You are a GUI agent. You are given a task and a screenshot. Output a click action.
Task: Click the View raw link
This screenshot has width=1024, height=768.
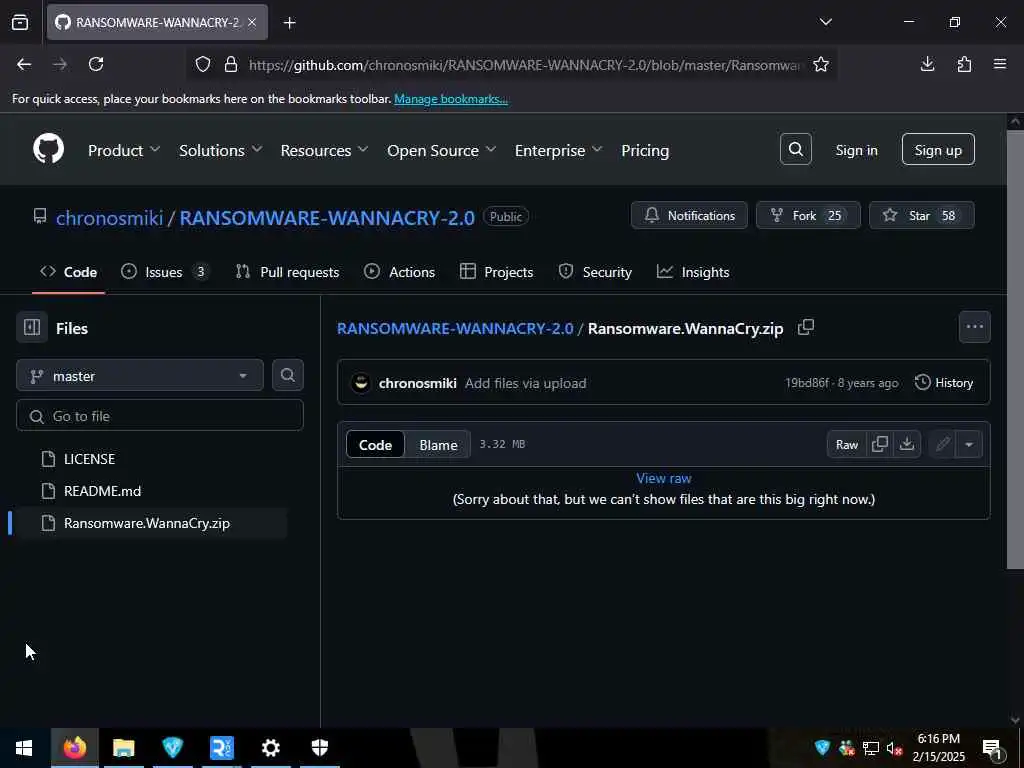664,478
